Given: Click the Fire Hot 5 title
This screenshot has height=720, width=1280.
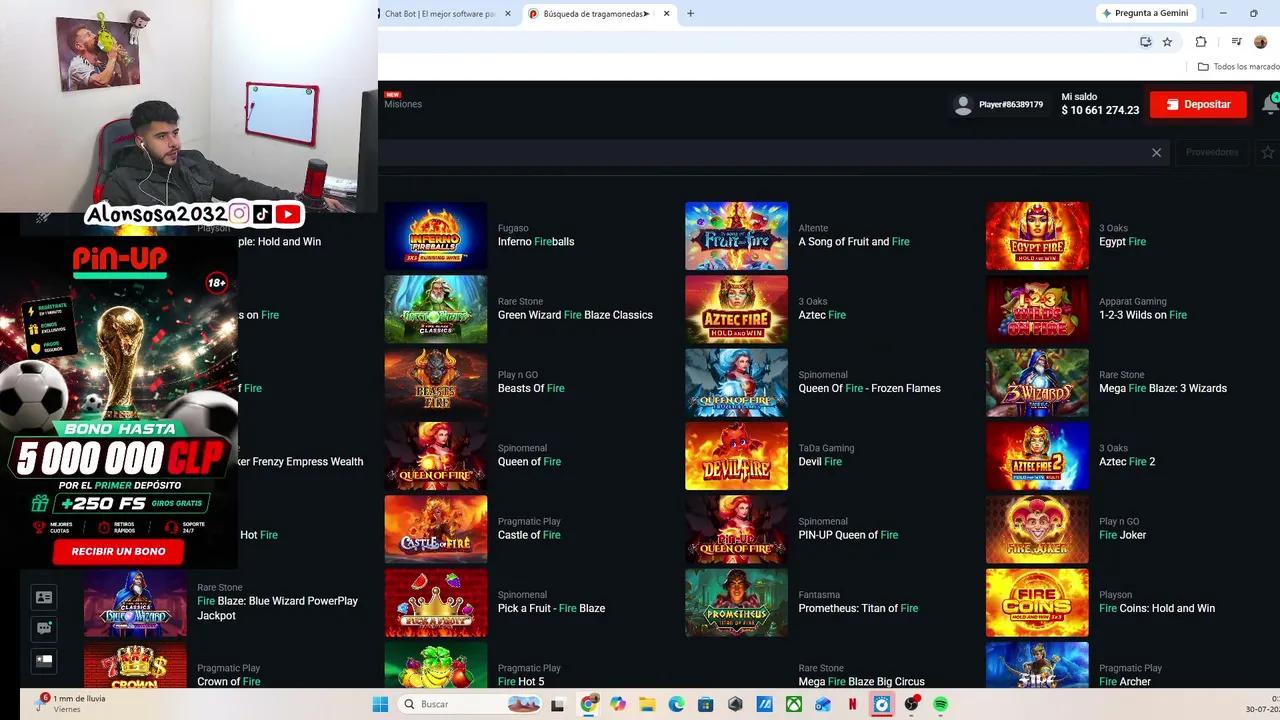Looking at the screenshot, I should pos(521,682).
